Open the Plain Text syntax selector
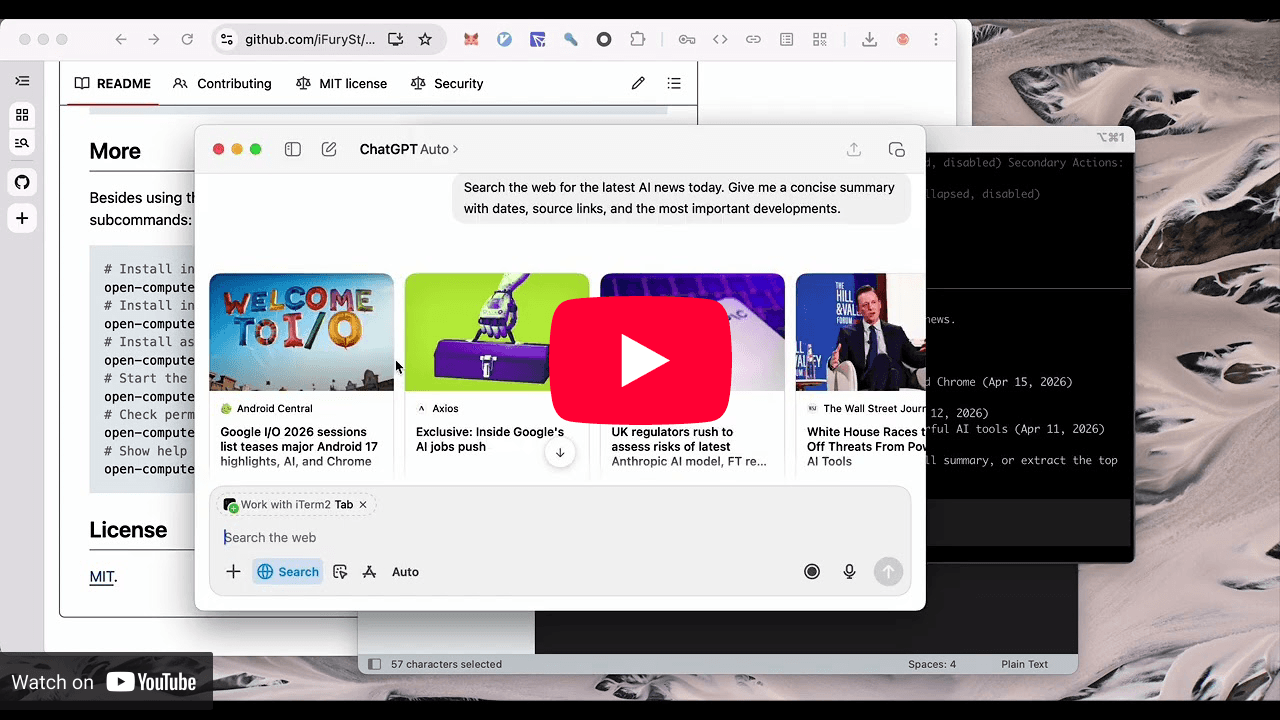The image size is (1280, 720). coord(1024,664)
